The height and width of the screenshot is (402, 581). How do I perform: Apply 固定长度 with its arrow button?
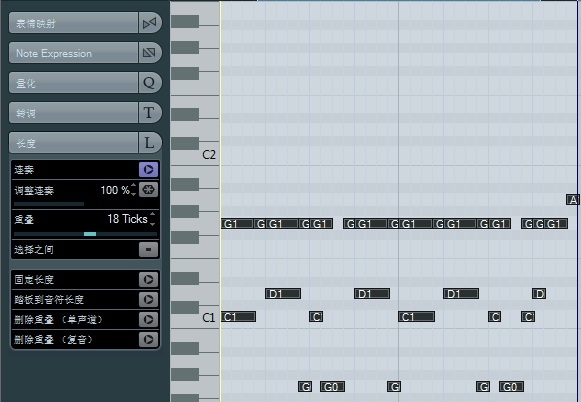(x=149, y=279)
